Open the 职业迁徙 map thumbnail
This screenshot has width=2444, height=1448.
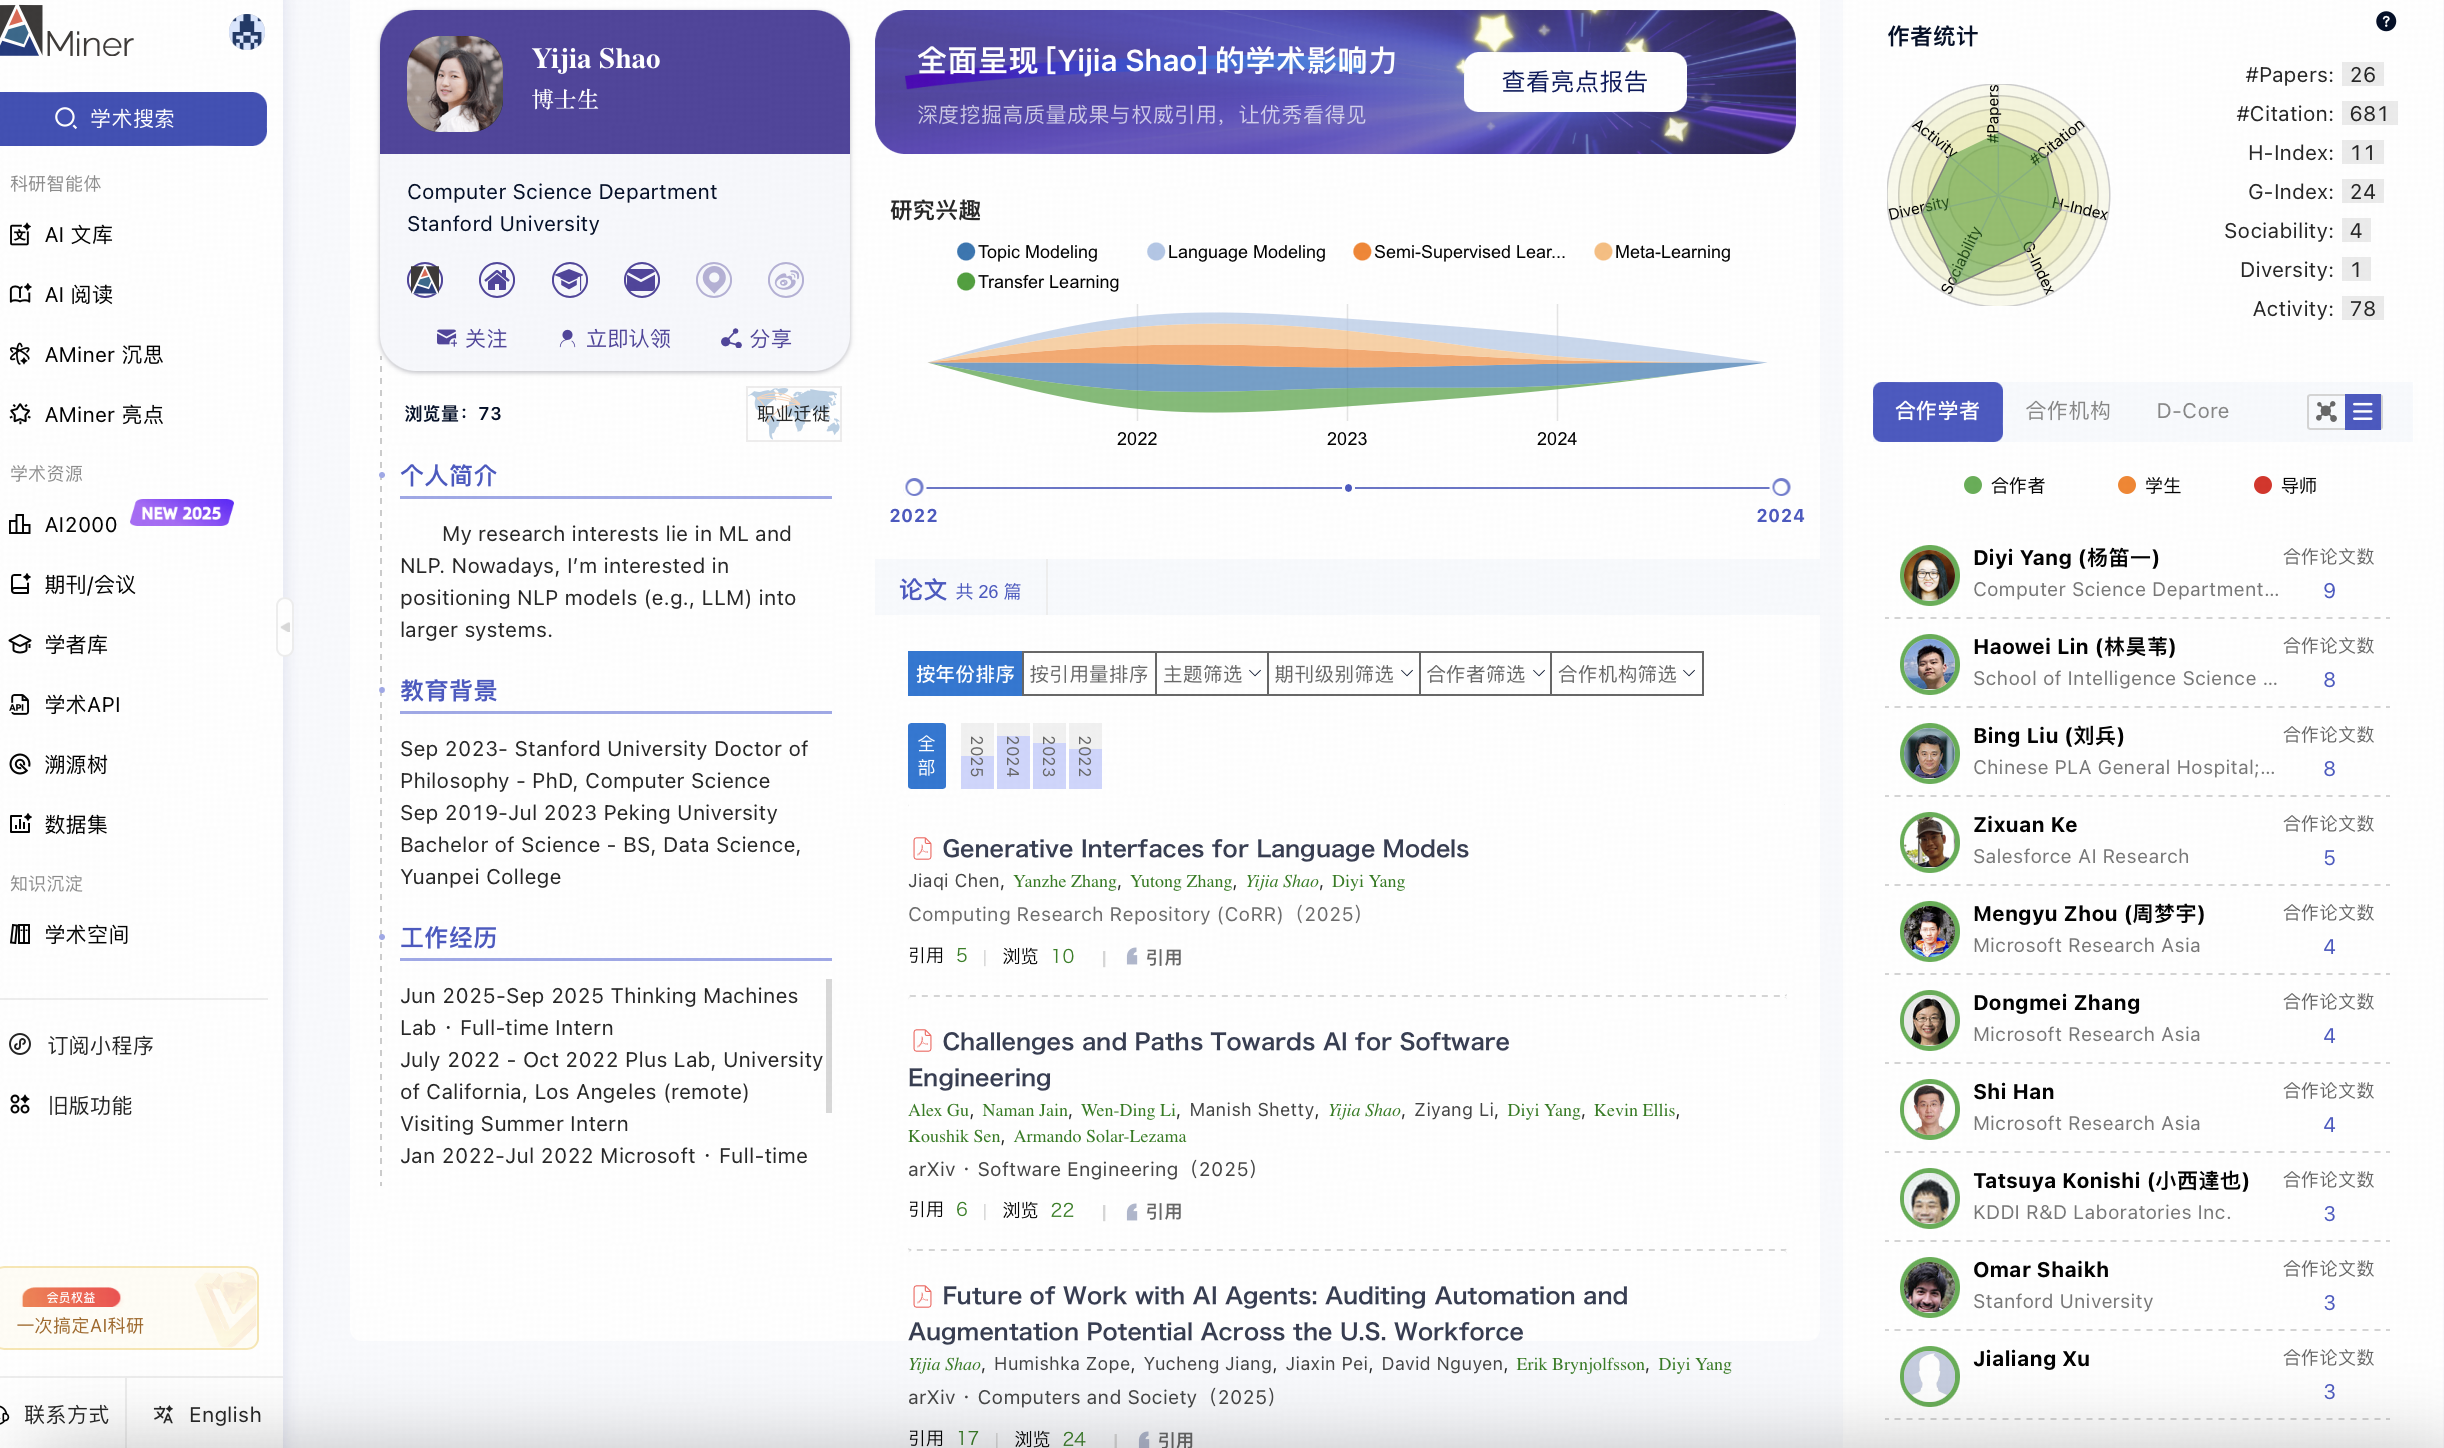[x=793, y=413]
